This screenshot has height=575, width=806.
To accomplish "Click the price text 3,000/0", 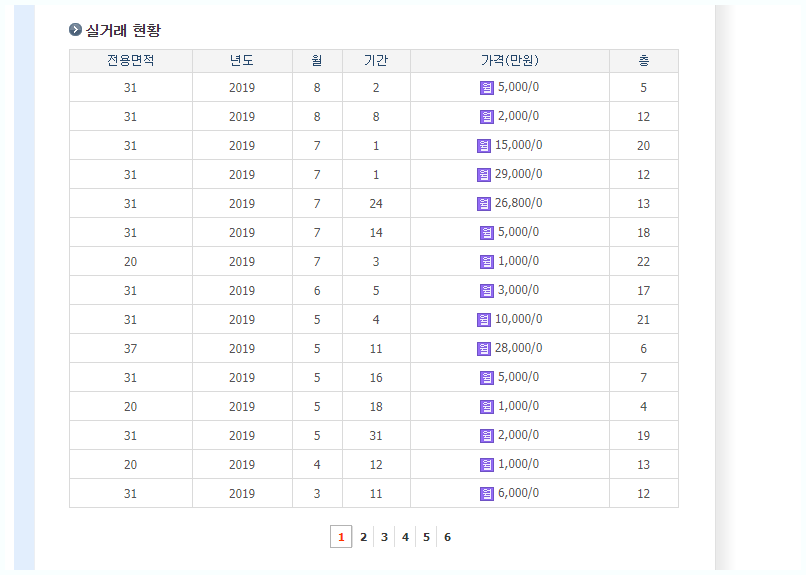I will (519, 290).
